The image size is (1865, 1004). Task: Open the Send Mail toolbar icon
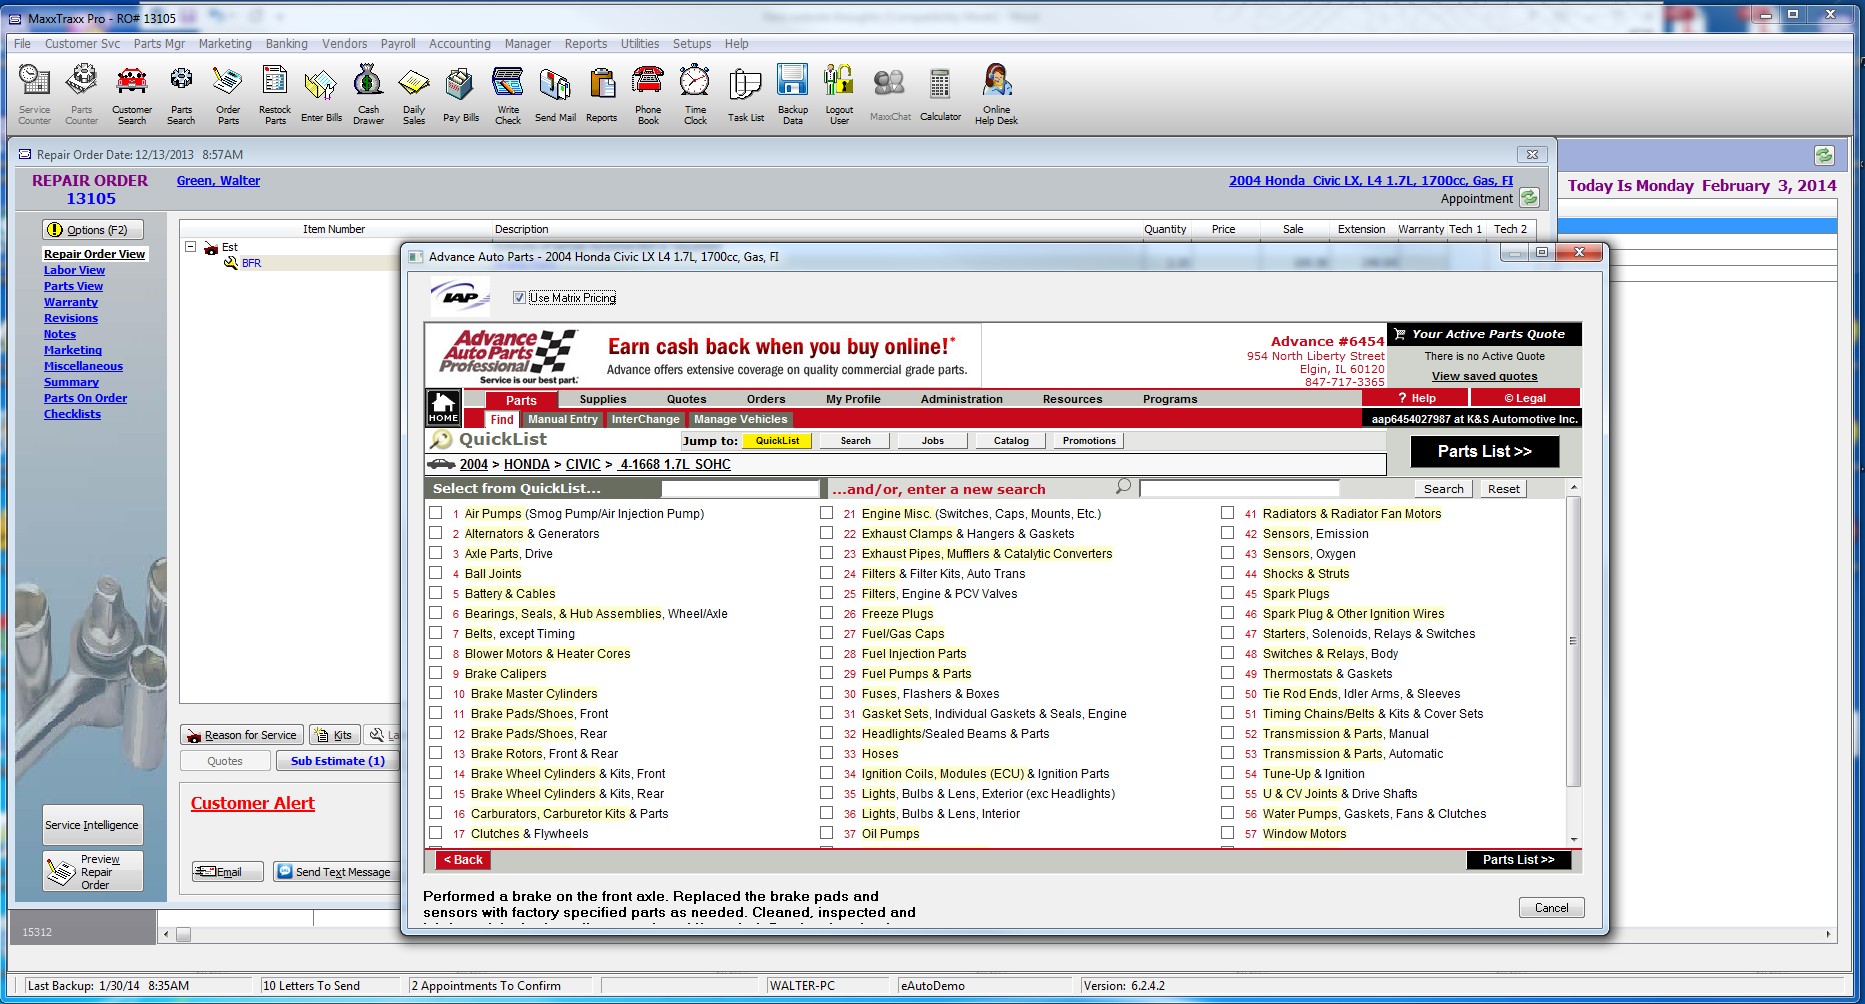point(555,94)
